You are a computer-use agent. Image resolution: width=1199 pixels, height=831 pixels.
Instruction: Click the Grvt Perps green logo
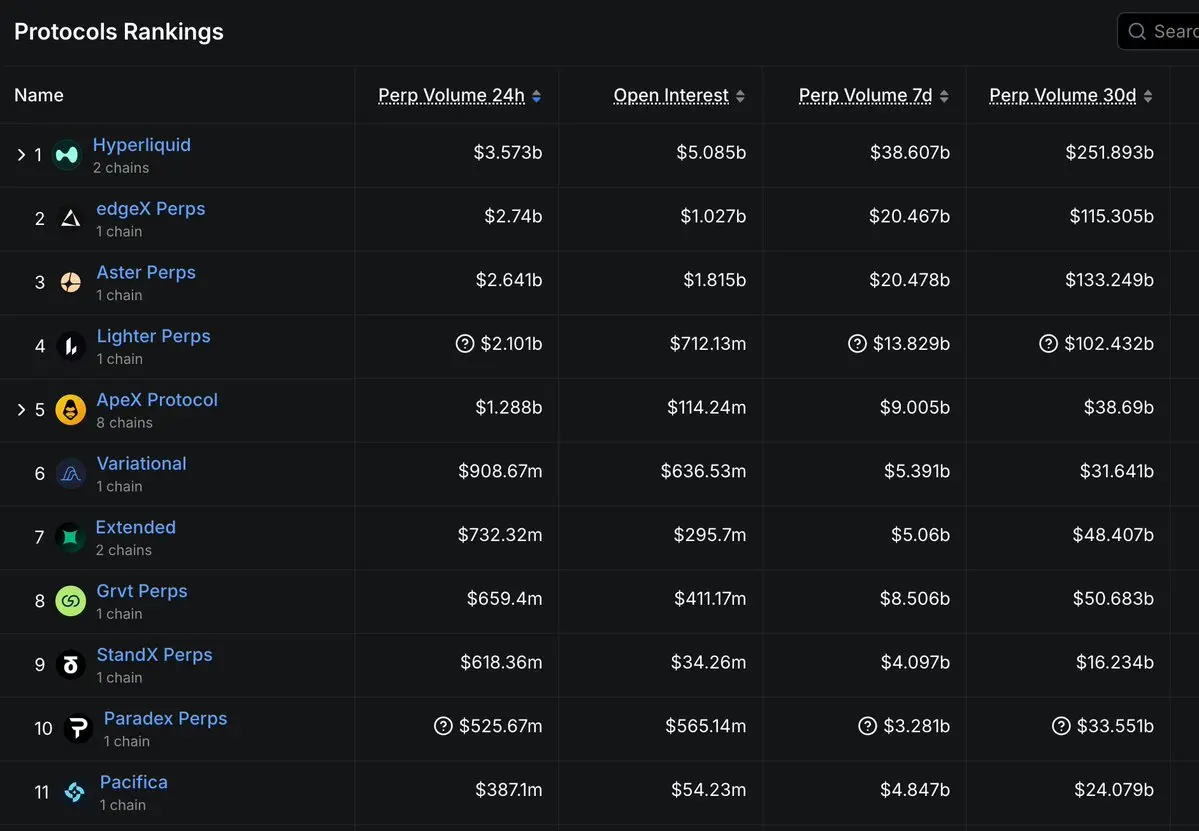70,601
